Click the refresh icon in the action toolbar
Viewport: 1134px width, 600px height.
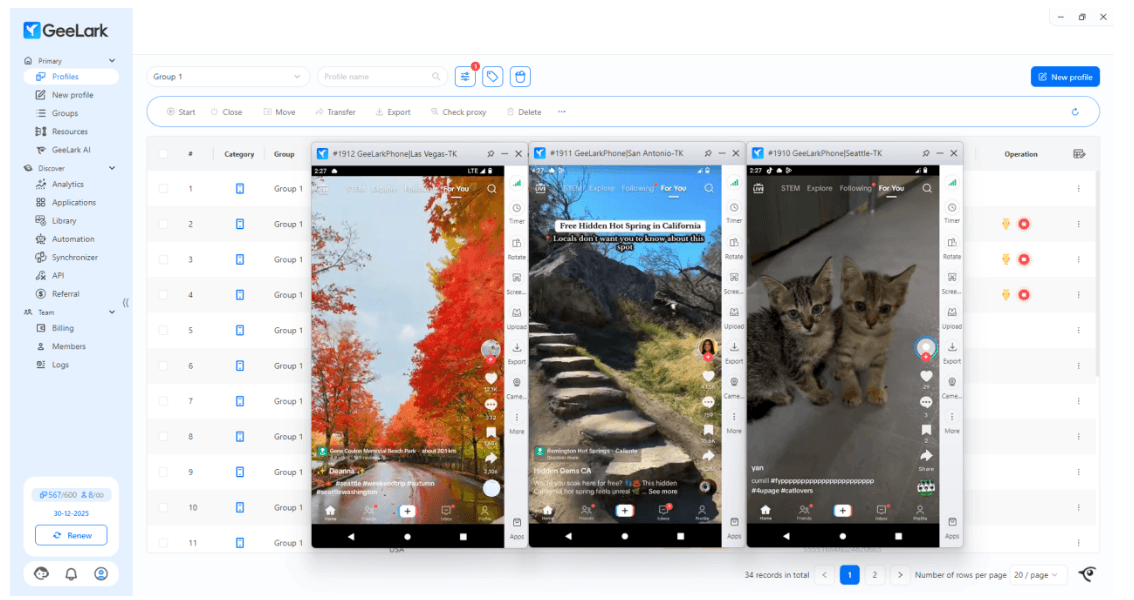pos(1075,112)
